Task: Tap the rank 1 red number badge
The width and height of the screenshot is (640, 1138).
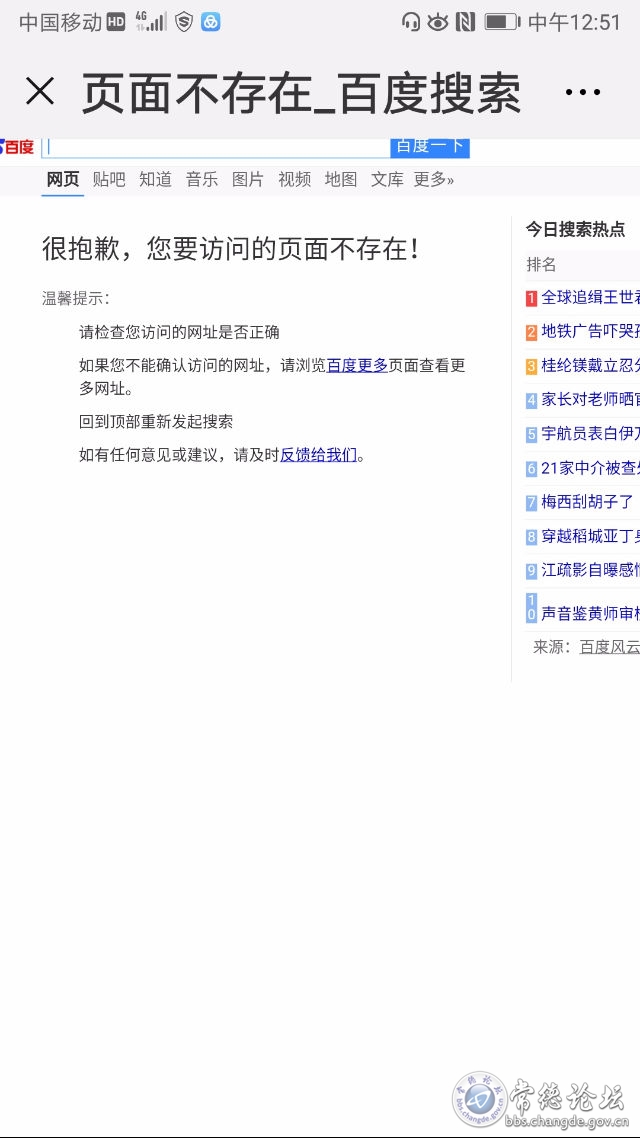Action: [532, 298]
